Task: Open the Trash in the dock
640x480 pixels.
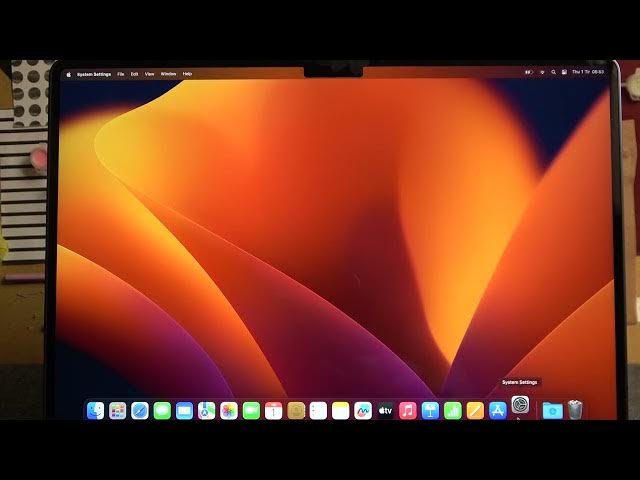Action: pos(575,410)
